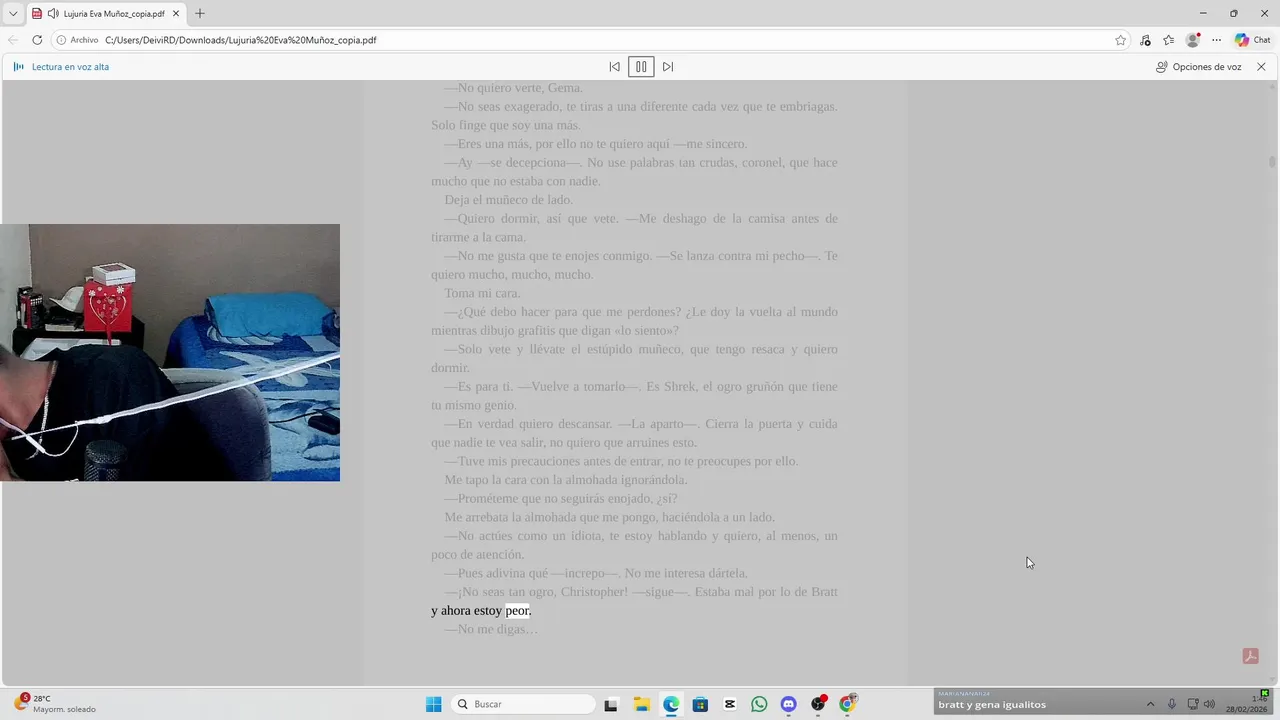
Task: Open Task View in taskbar
Action: tap(611, 704)
